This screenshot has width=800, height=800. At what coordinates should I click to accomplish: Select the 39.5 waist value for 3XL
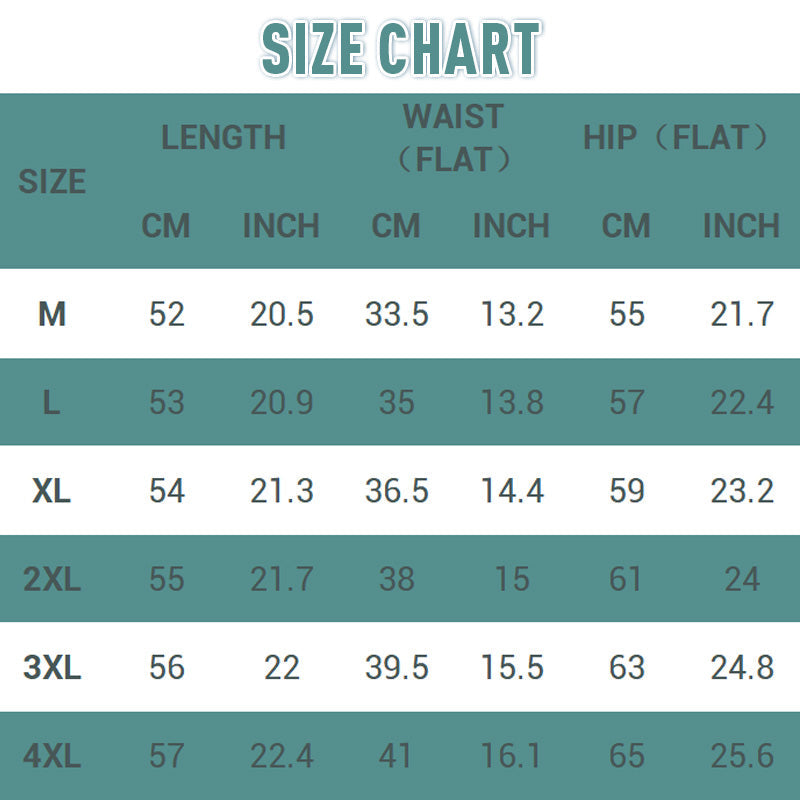pos(397,667)
